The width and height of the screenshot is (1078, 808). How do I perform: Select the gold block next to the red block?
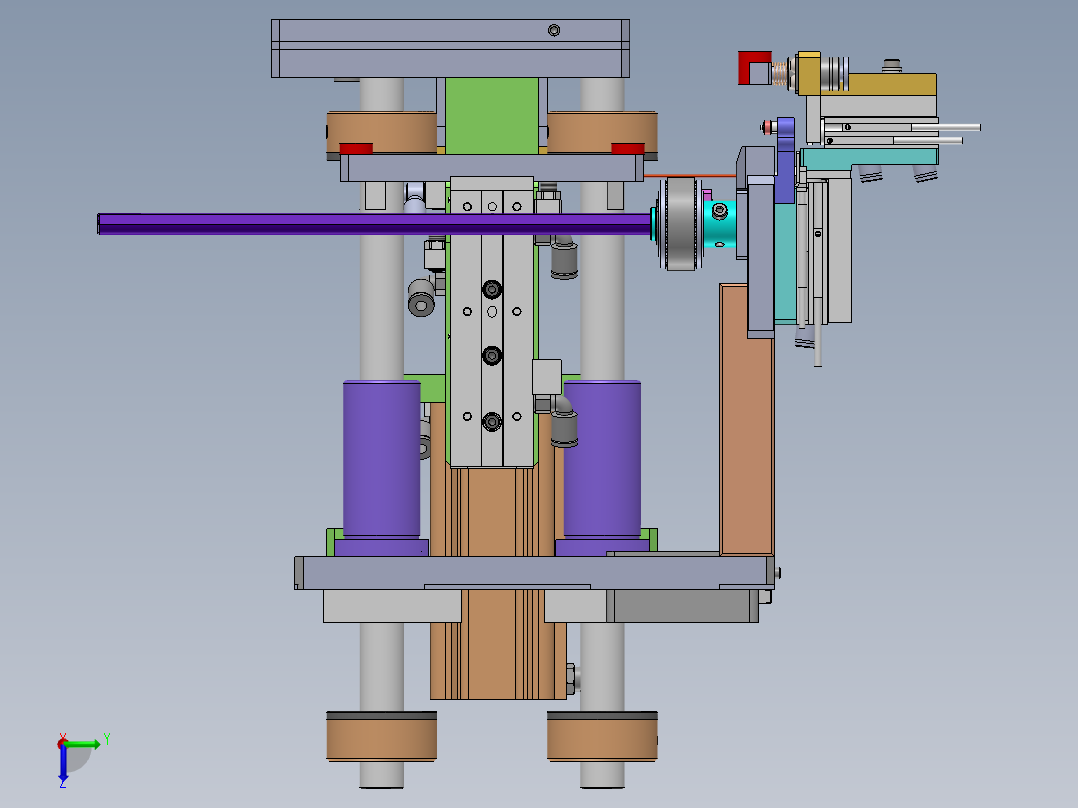point(808,73)
